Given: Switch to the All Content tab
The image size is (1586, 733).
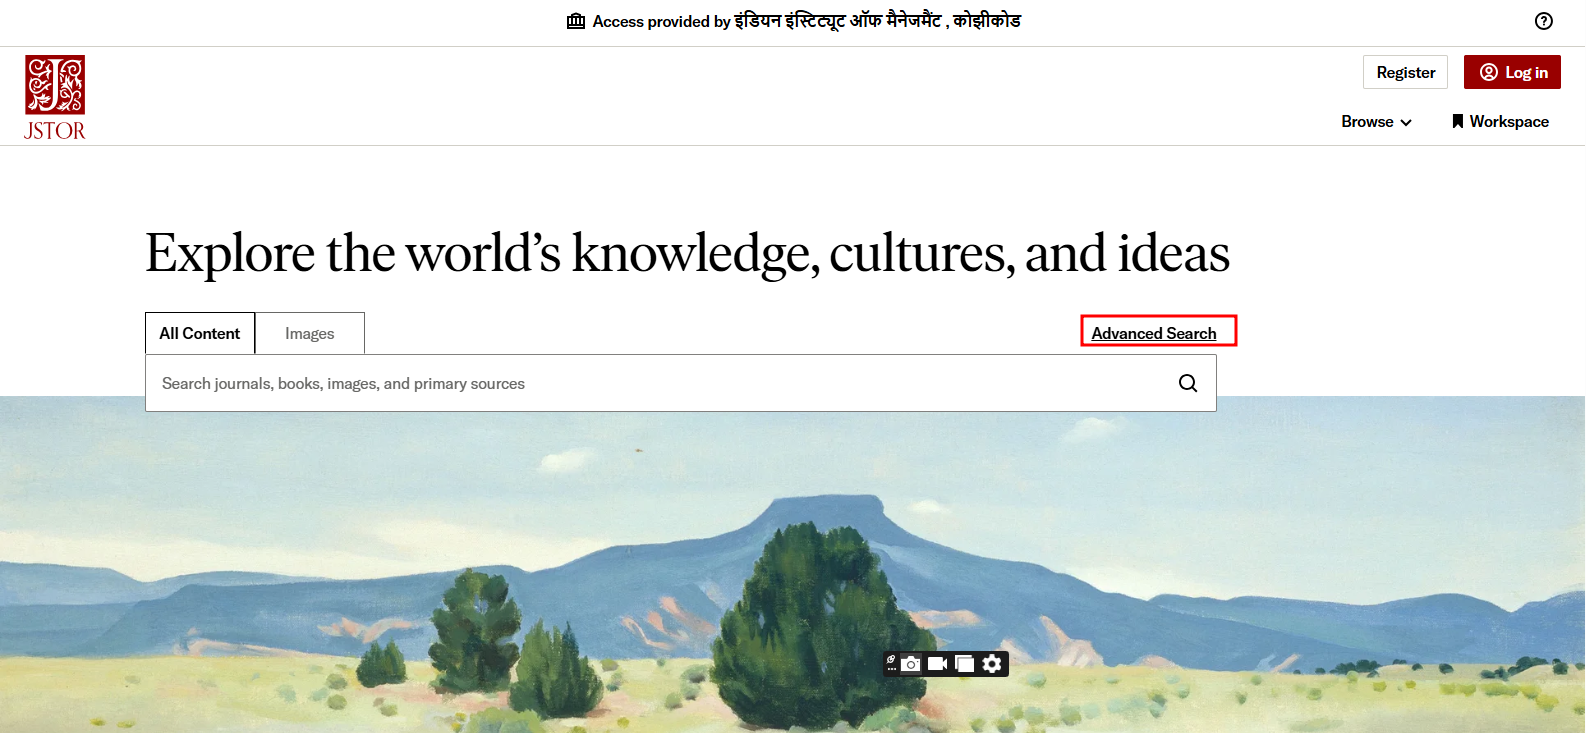Looking at the screenshot, I should pyautogui.click(x=200, y=333).
